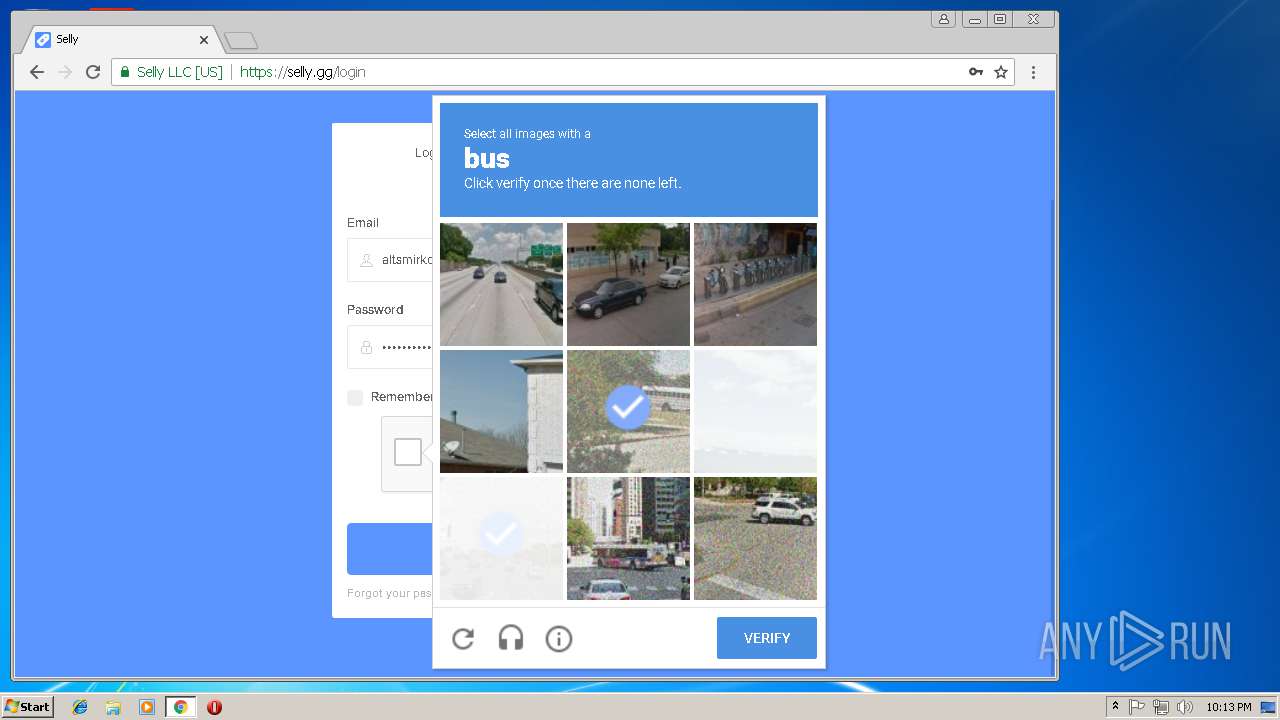Screen dimensions: 1280x720
Task: Select the Selly browser tab
Action: [120, 40]
